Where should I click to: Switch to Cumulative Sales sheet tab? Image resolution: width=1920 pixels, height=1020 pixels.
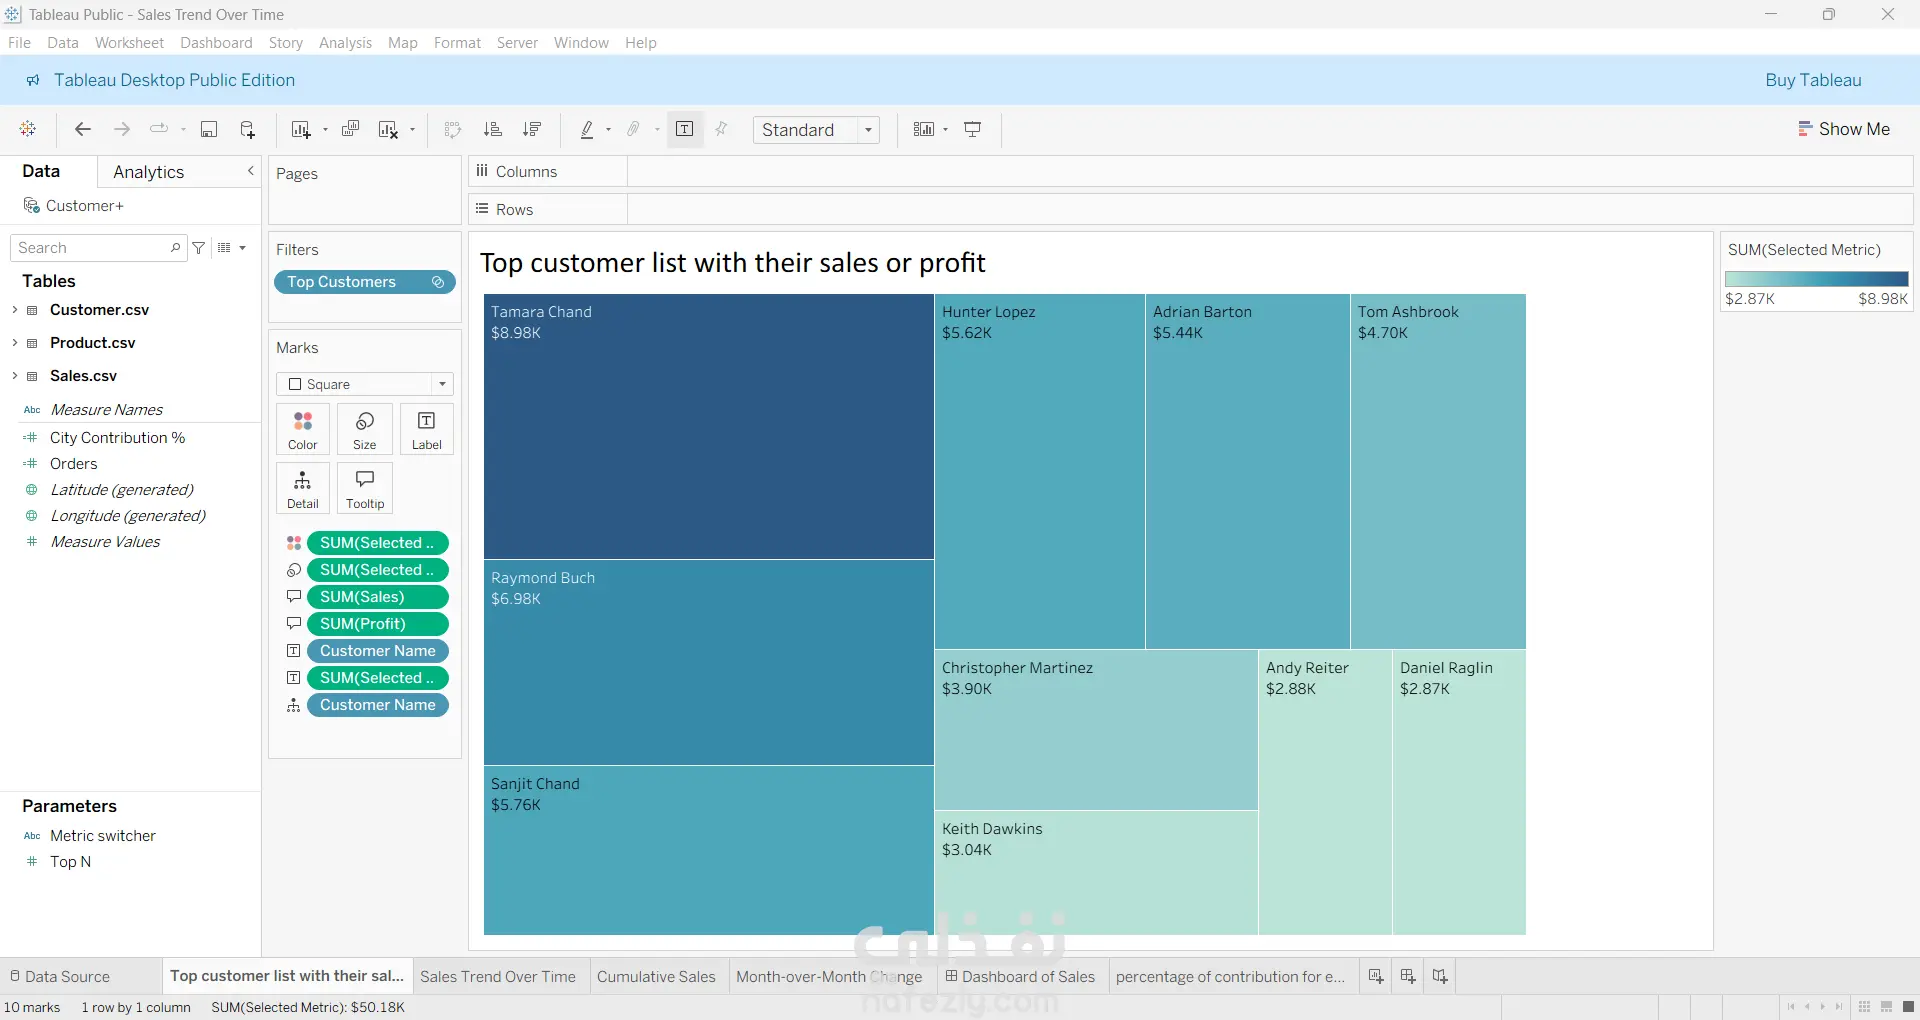(656, 977)
